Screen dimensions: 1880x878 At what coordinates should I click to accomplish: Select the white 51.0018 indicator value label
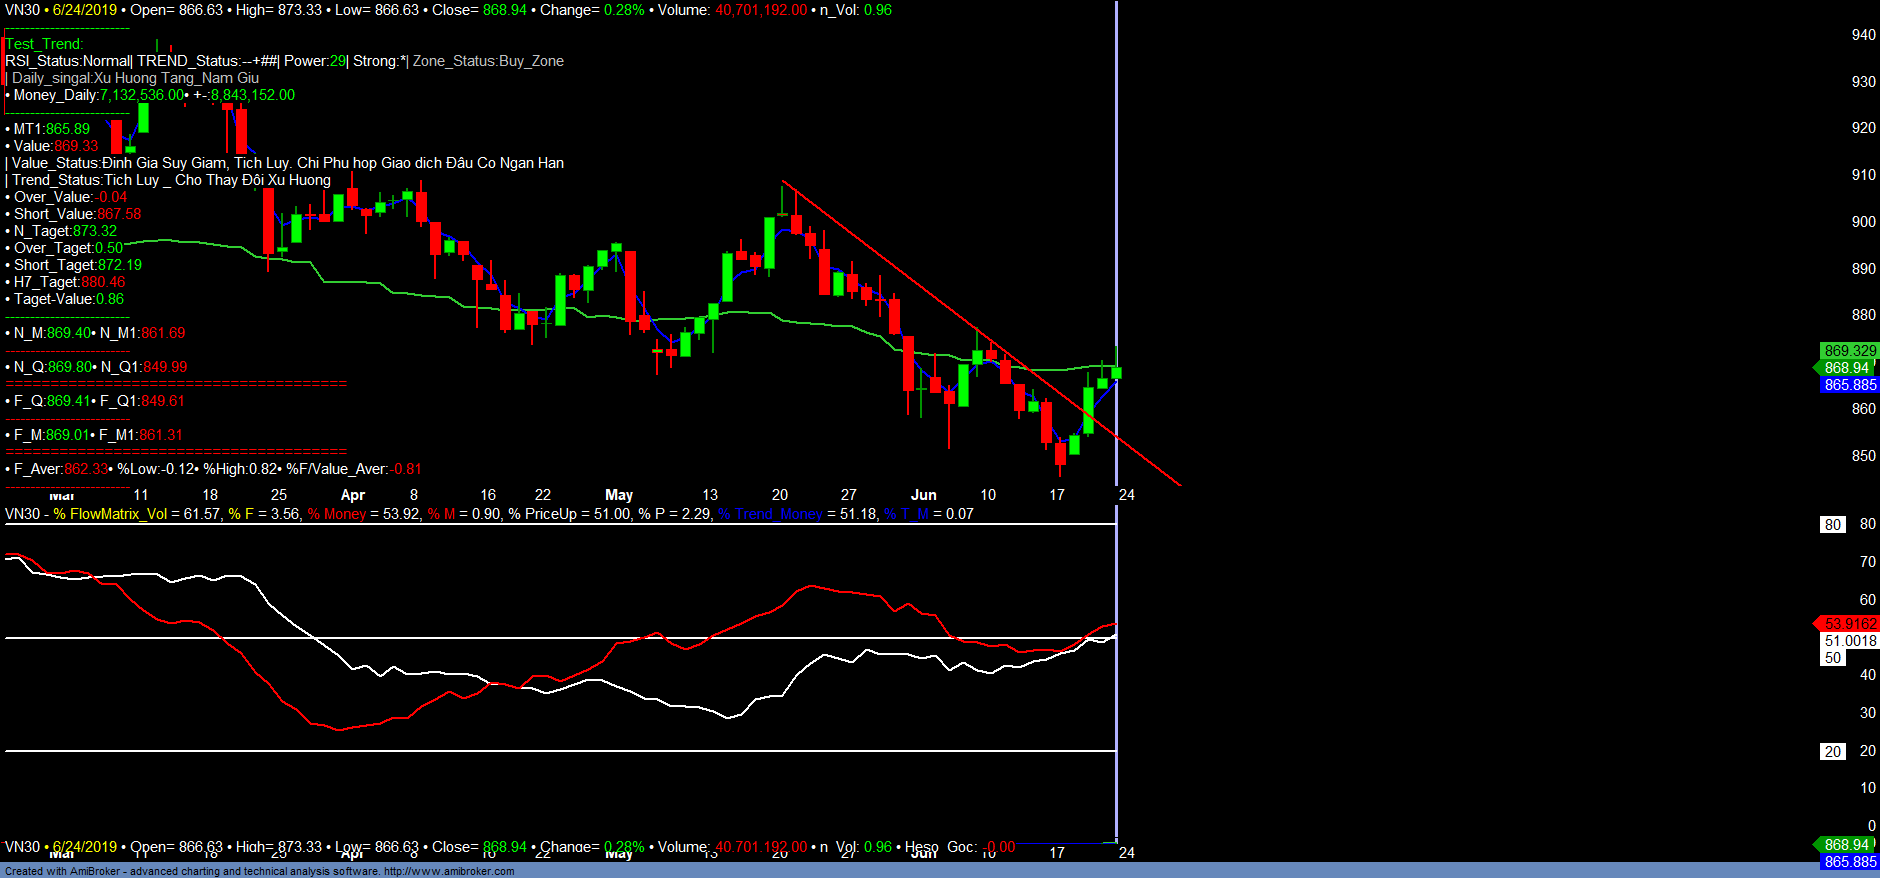click(1849, 641)
